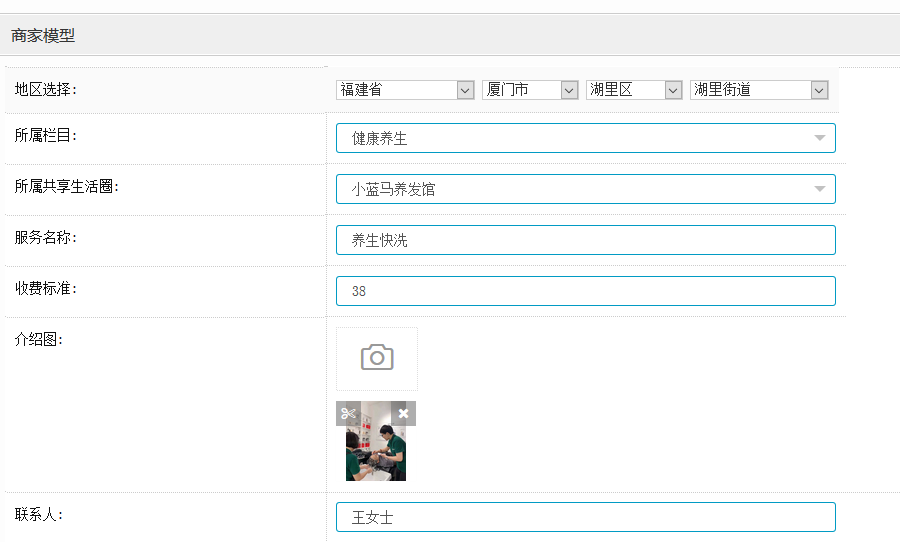Click the camera icon to upload image
Screen dimensions: 900x542
click(x=377, y=358)
